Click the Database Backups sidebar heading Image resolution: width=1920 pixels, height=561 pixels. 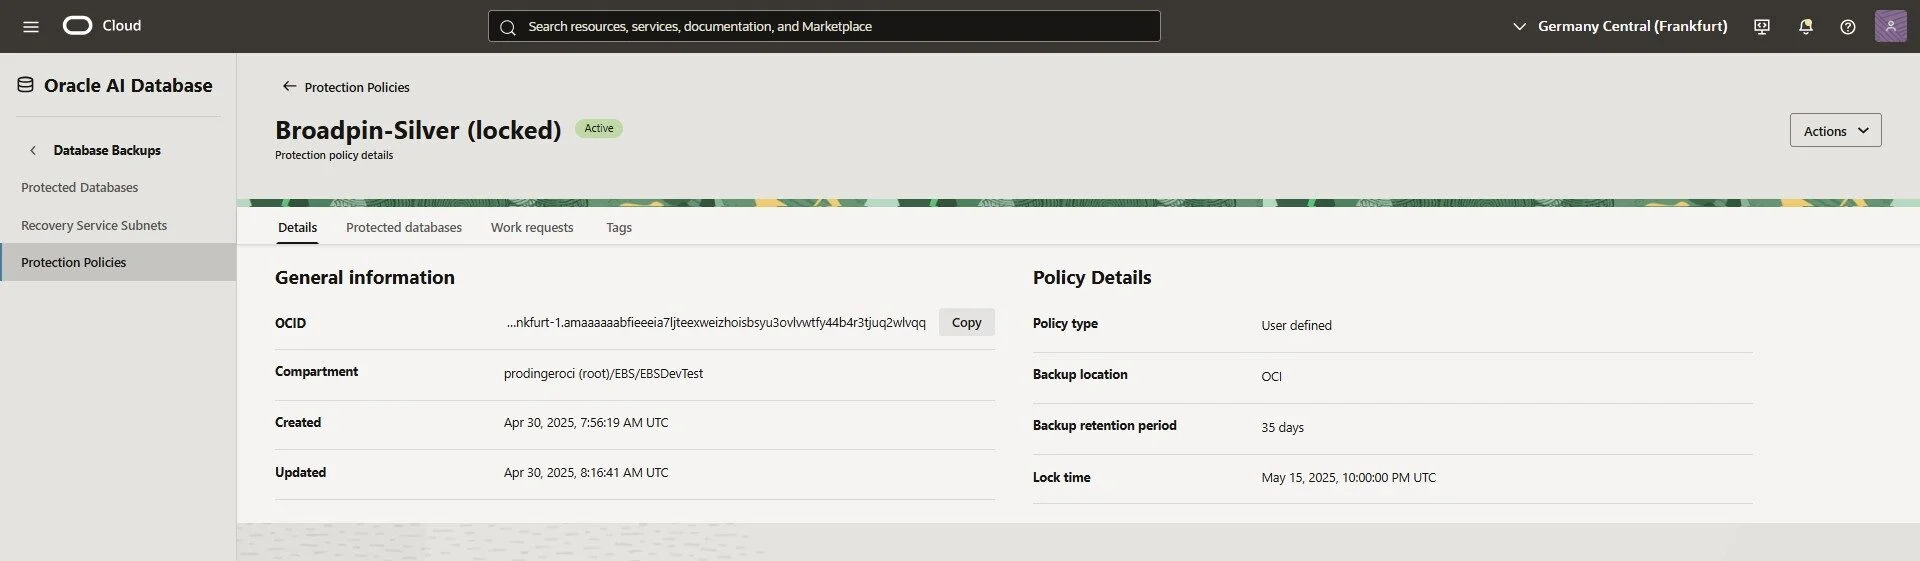coord(107,150)
